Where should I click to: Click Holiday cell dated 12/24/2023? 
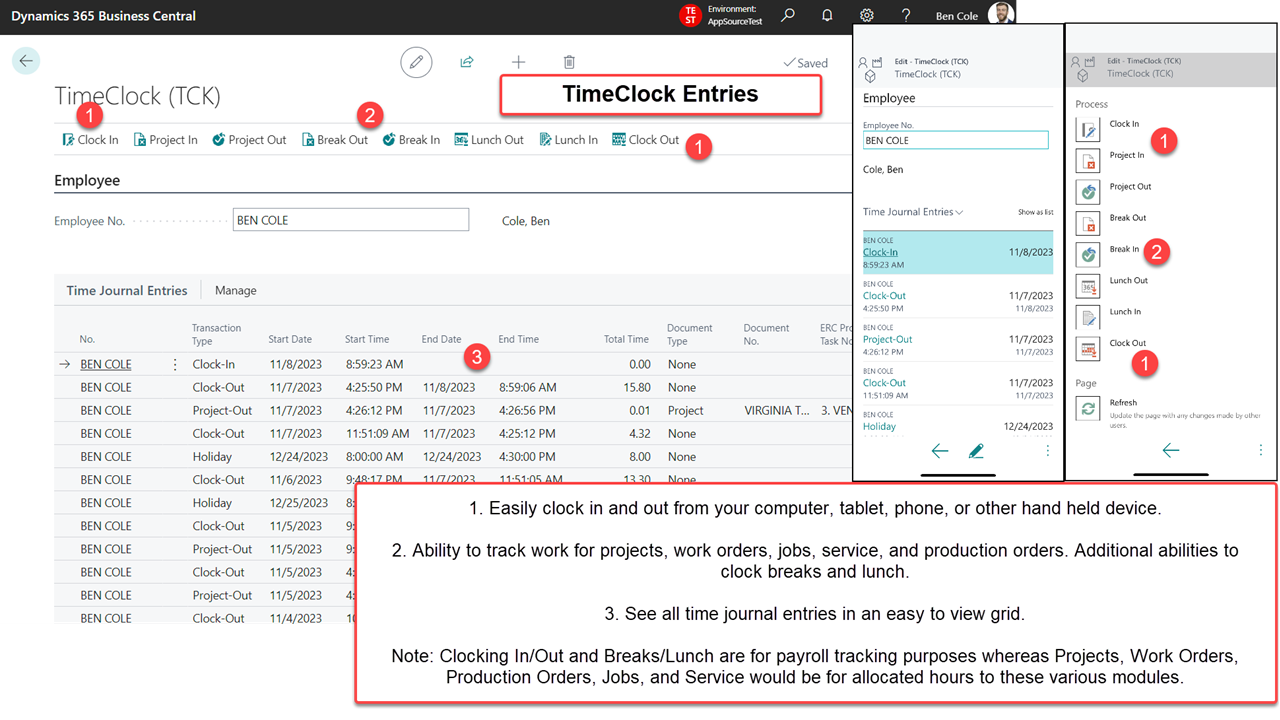[212, 456]
